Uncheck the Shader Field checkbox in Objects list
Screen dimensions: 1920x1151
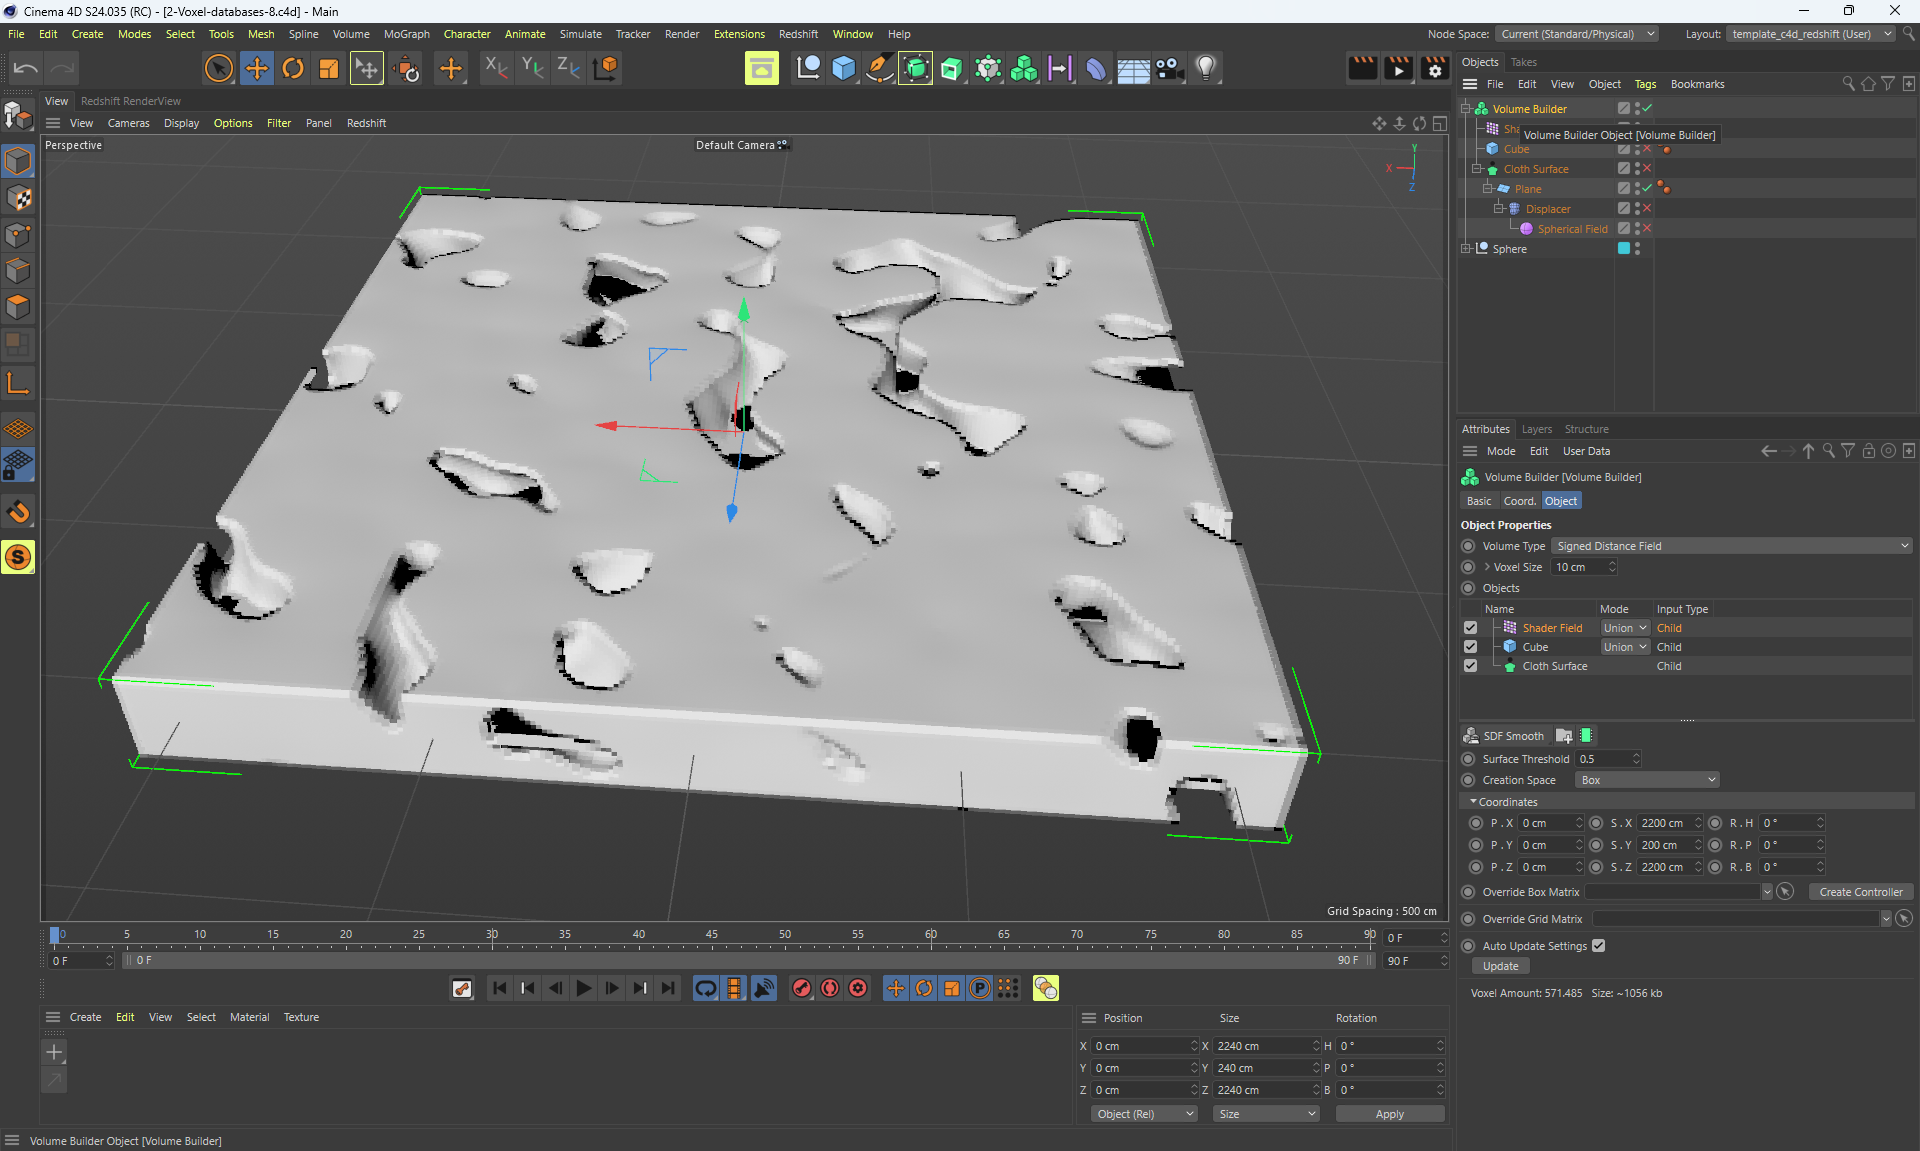point(1470,628)
